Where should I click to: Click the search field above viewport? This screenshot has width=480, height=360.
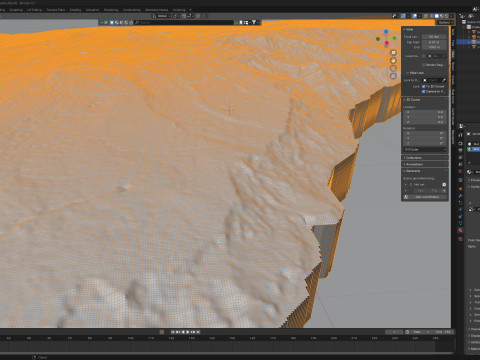(x=185, y=22)
